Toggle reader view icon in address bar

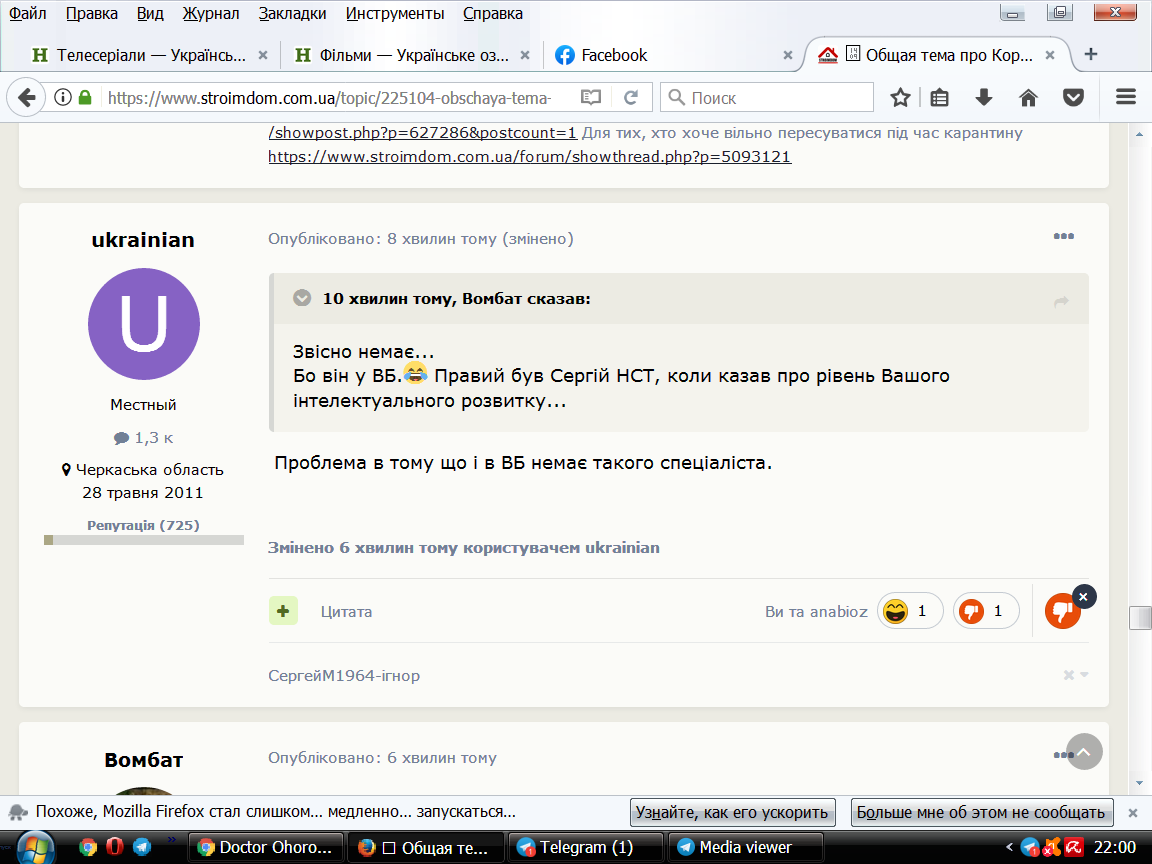click(591, 97)
